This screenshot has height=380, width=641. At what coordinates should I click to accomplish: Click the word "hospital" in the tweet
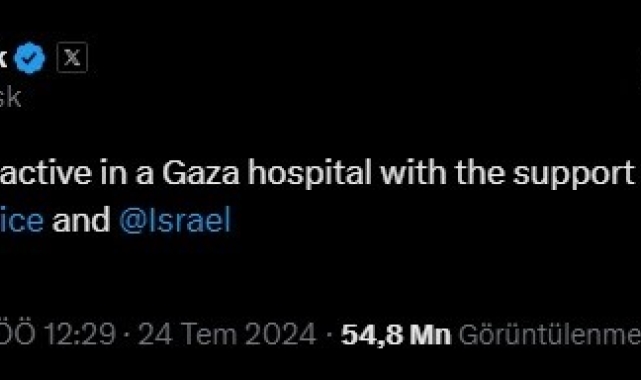point(310,174)
